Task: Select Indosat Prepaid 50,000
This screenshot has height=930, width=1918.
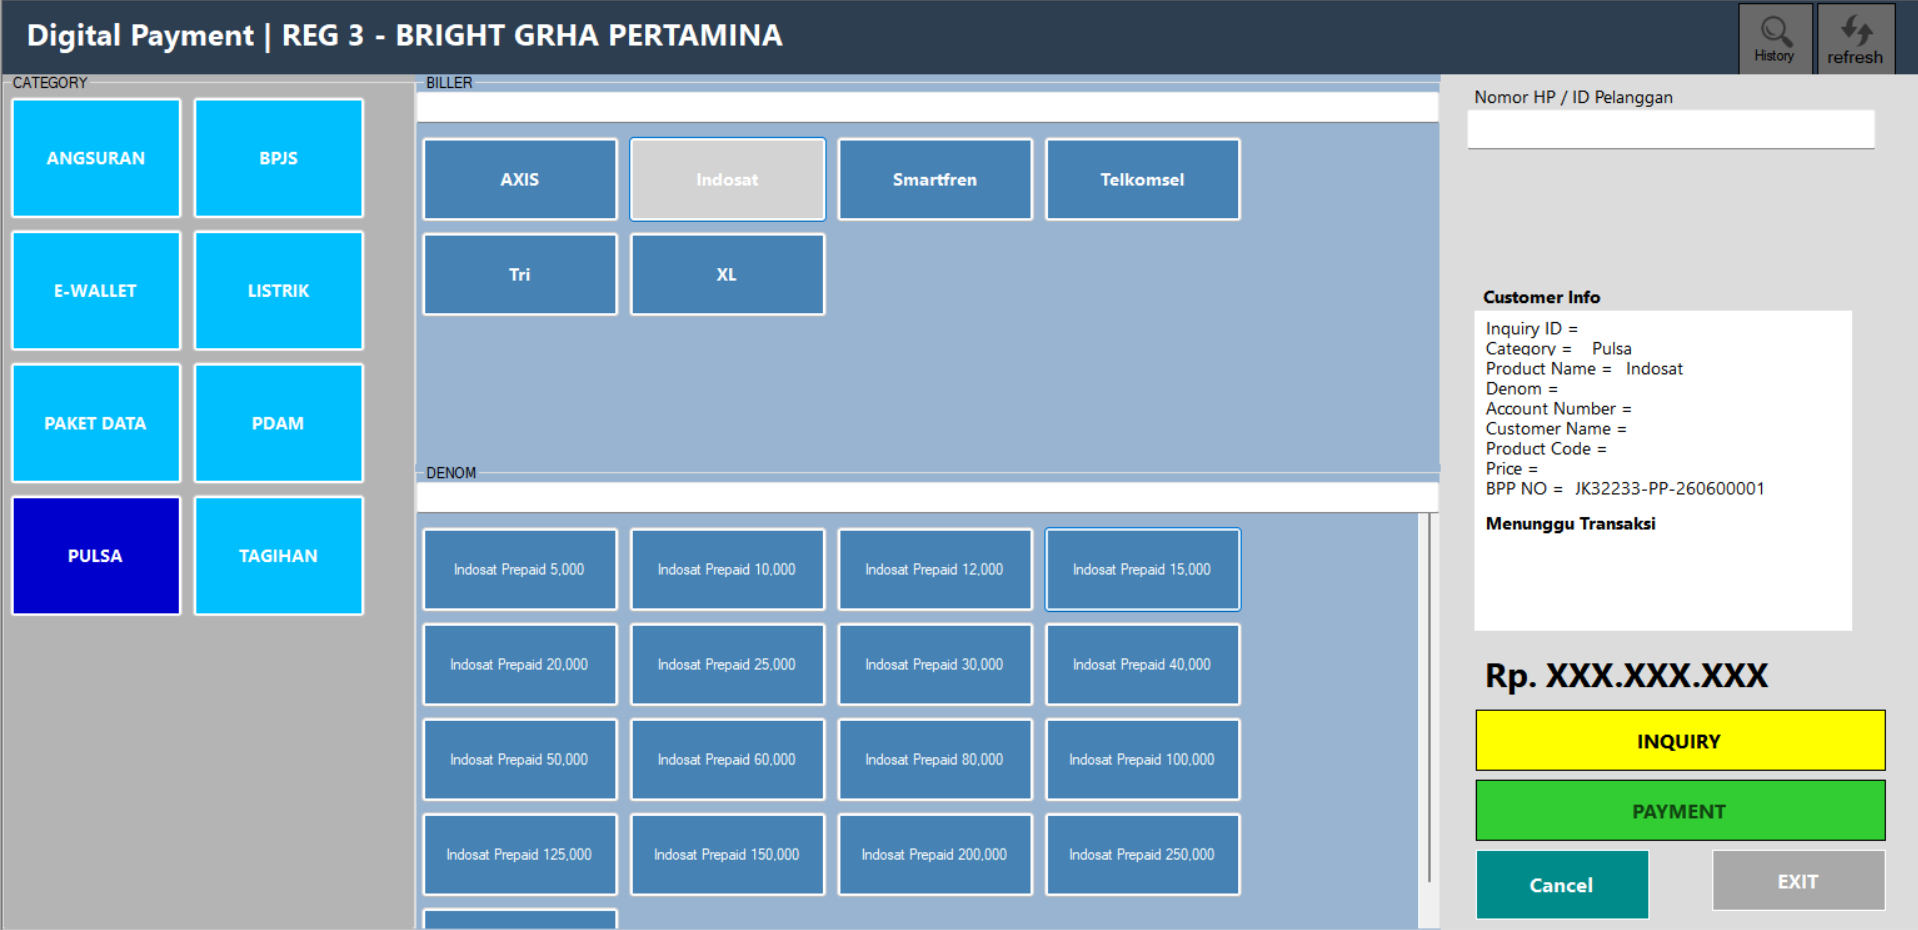Action: coord(520,759)
